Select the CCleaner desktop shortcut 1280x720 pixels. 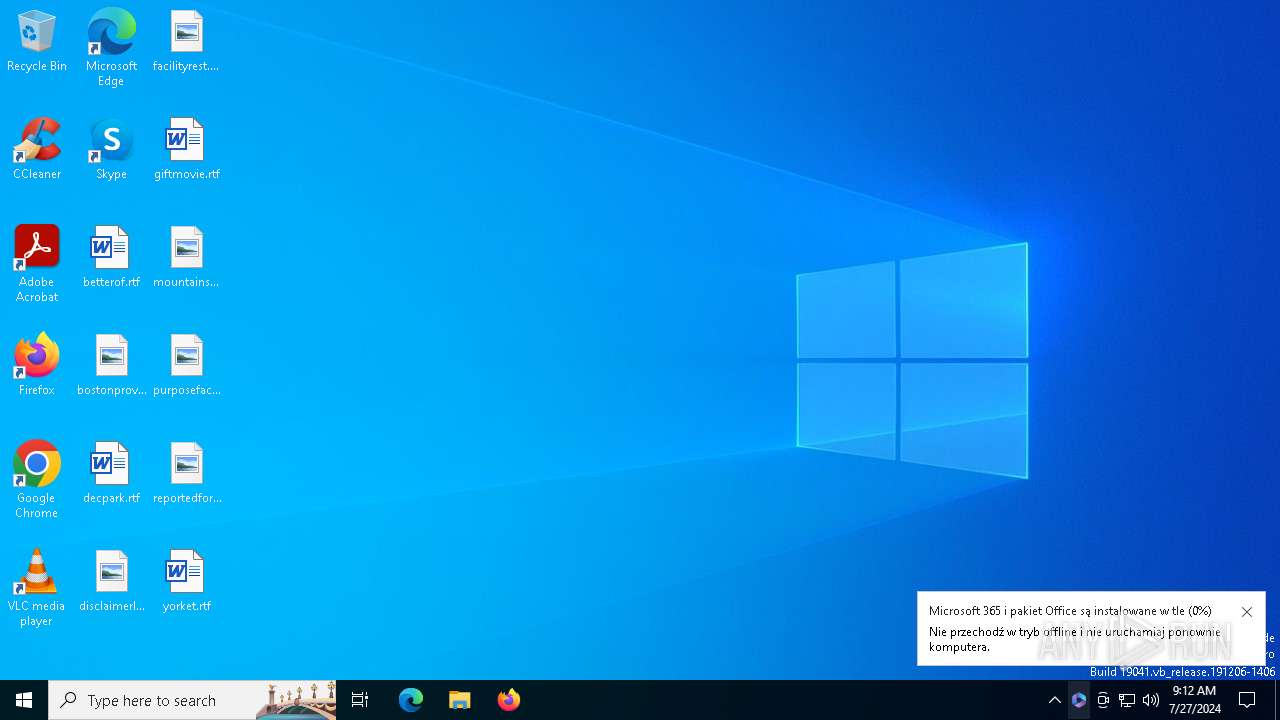click(37, 150)
